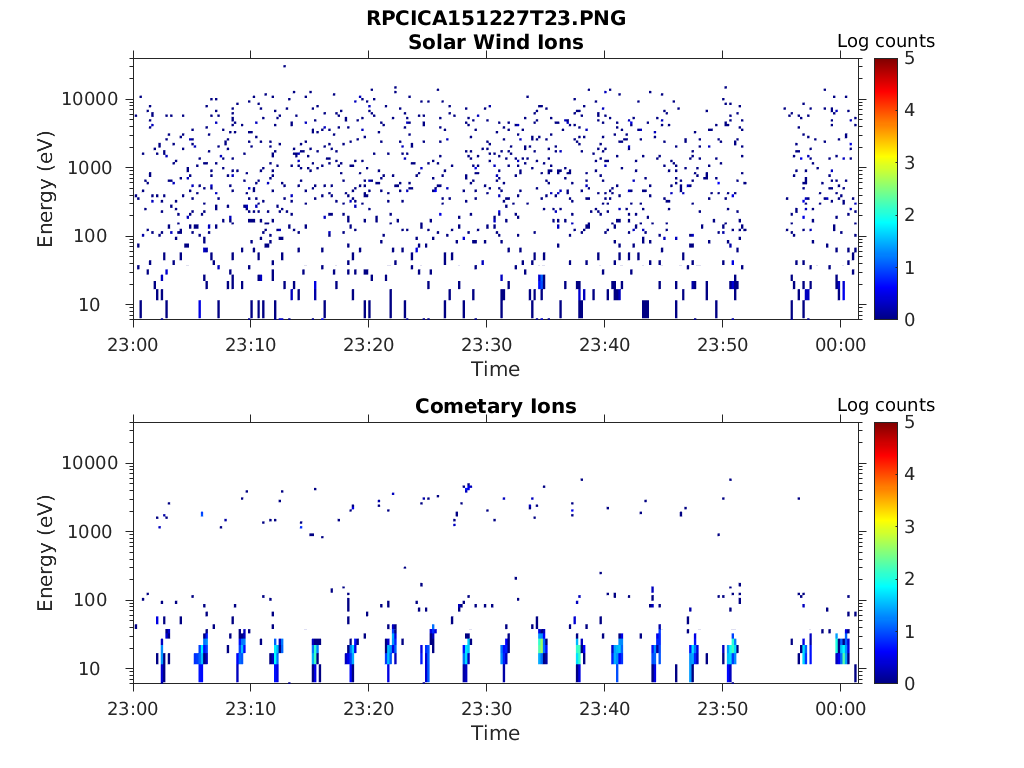Click the bottom plot's Time axis label
The width and height of the screenshot is (1024, 768).
(496, 733)
